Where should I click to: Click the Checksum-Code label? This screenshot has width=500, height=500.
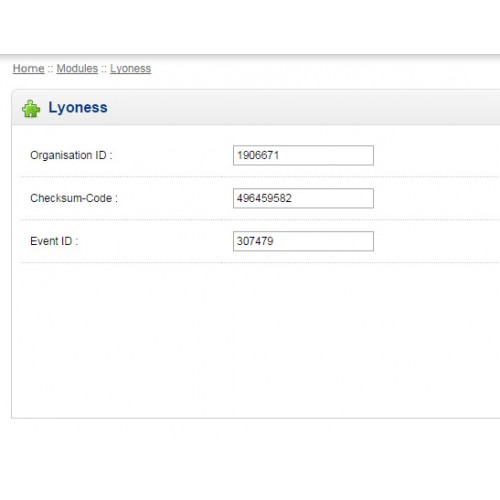(74, 198)
